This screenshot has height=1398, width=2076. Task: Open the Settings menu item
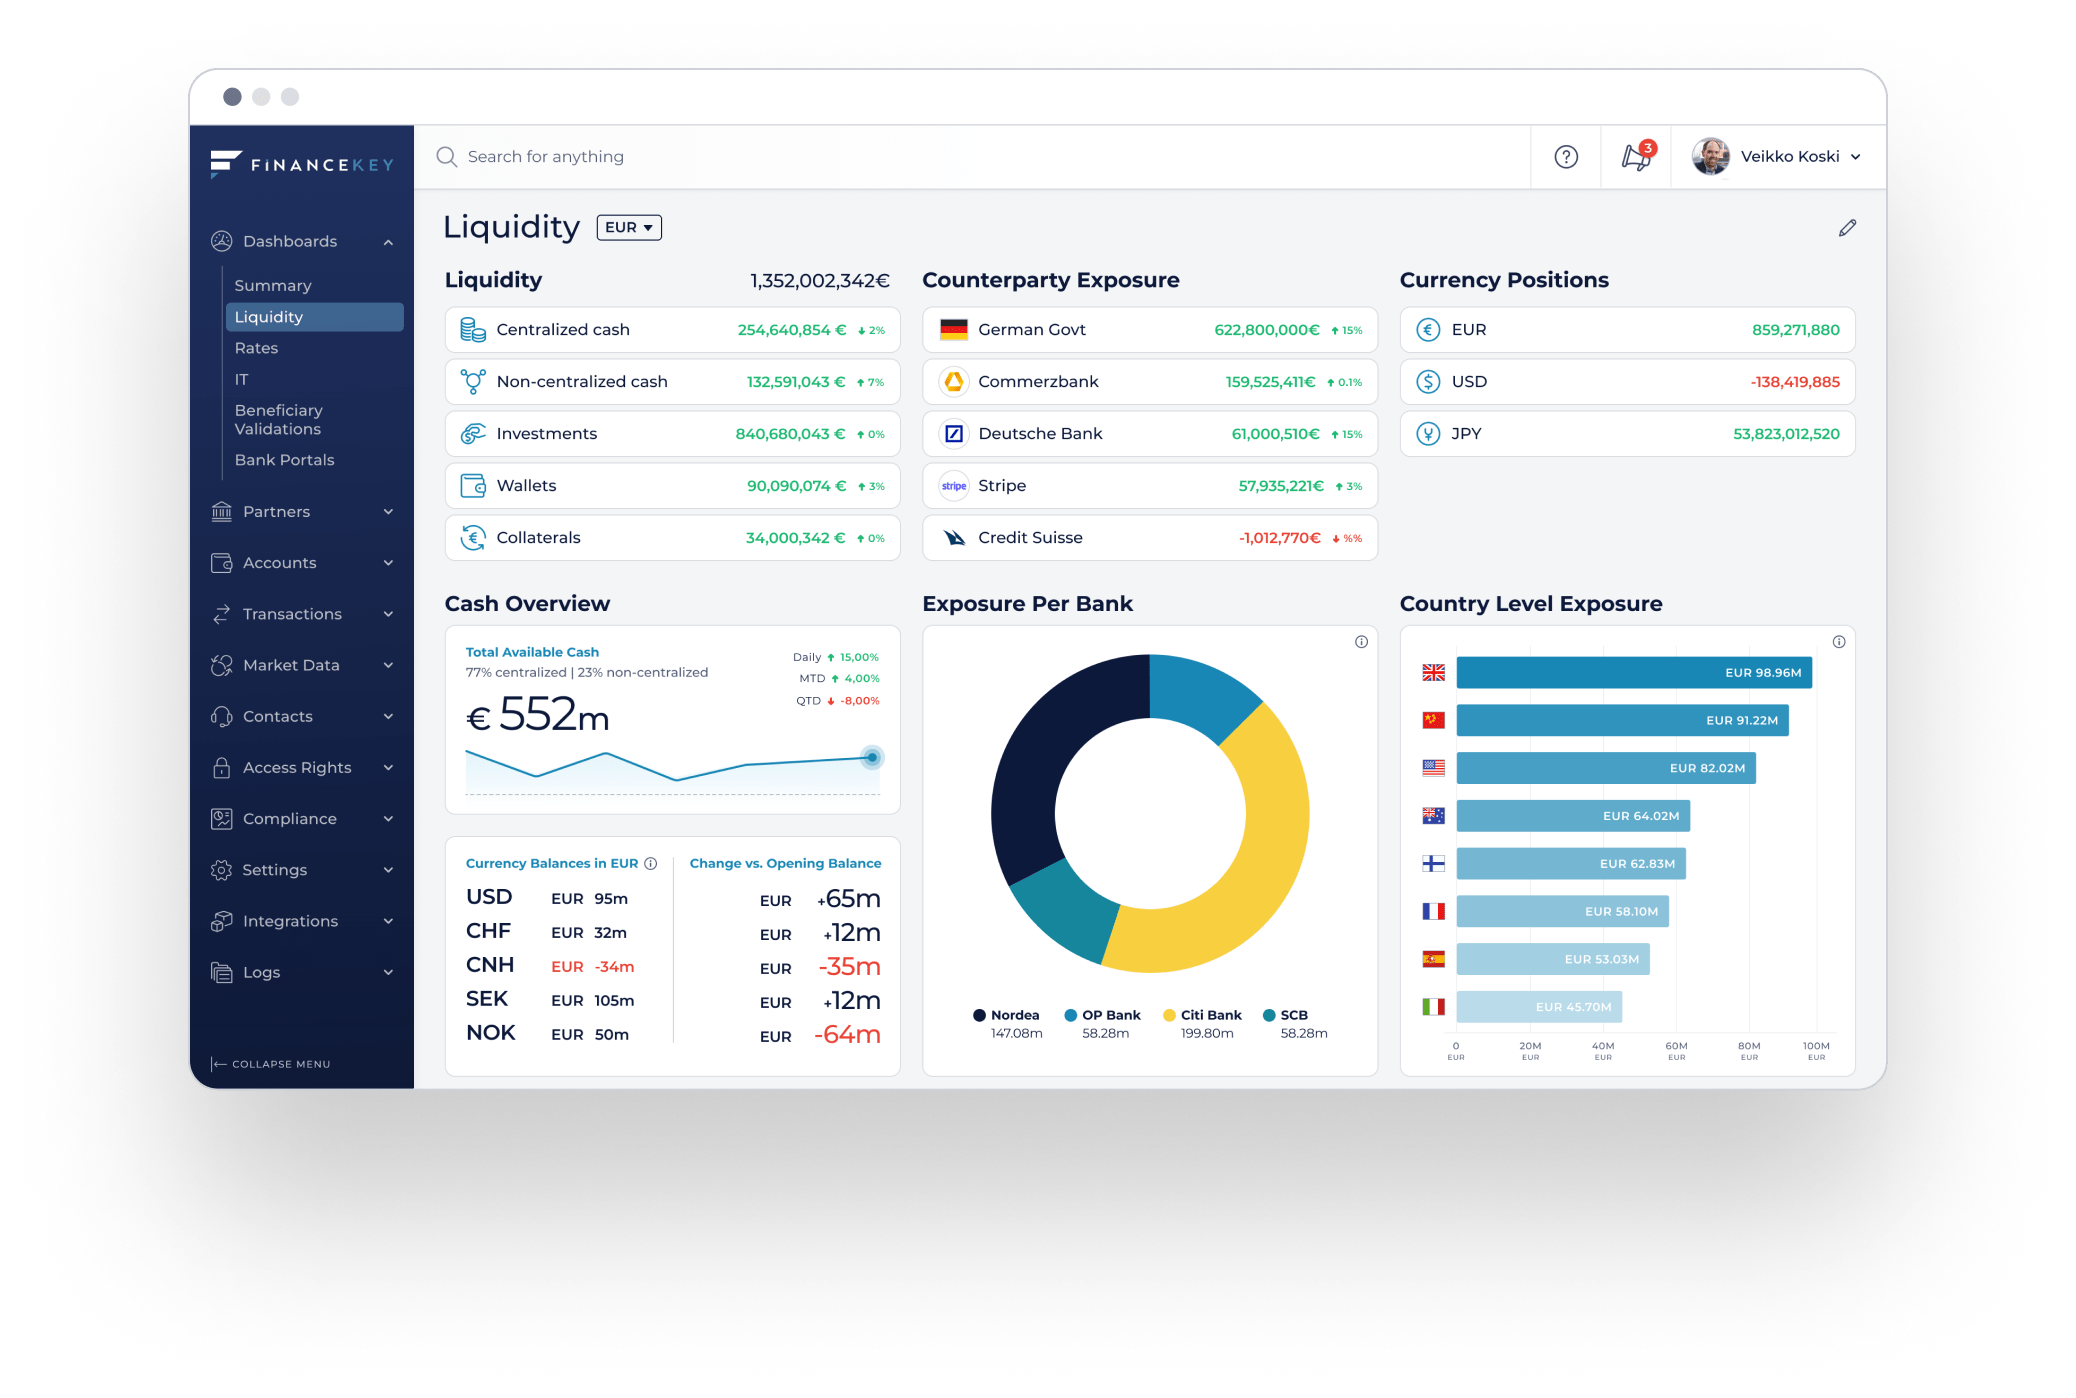coord(302,870)
